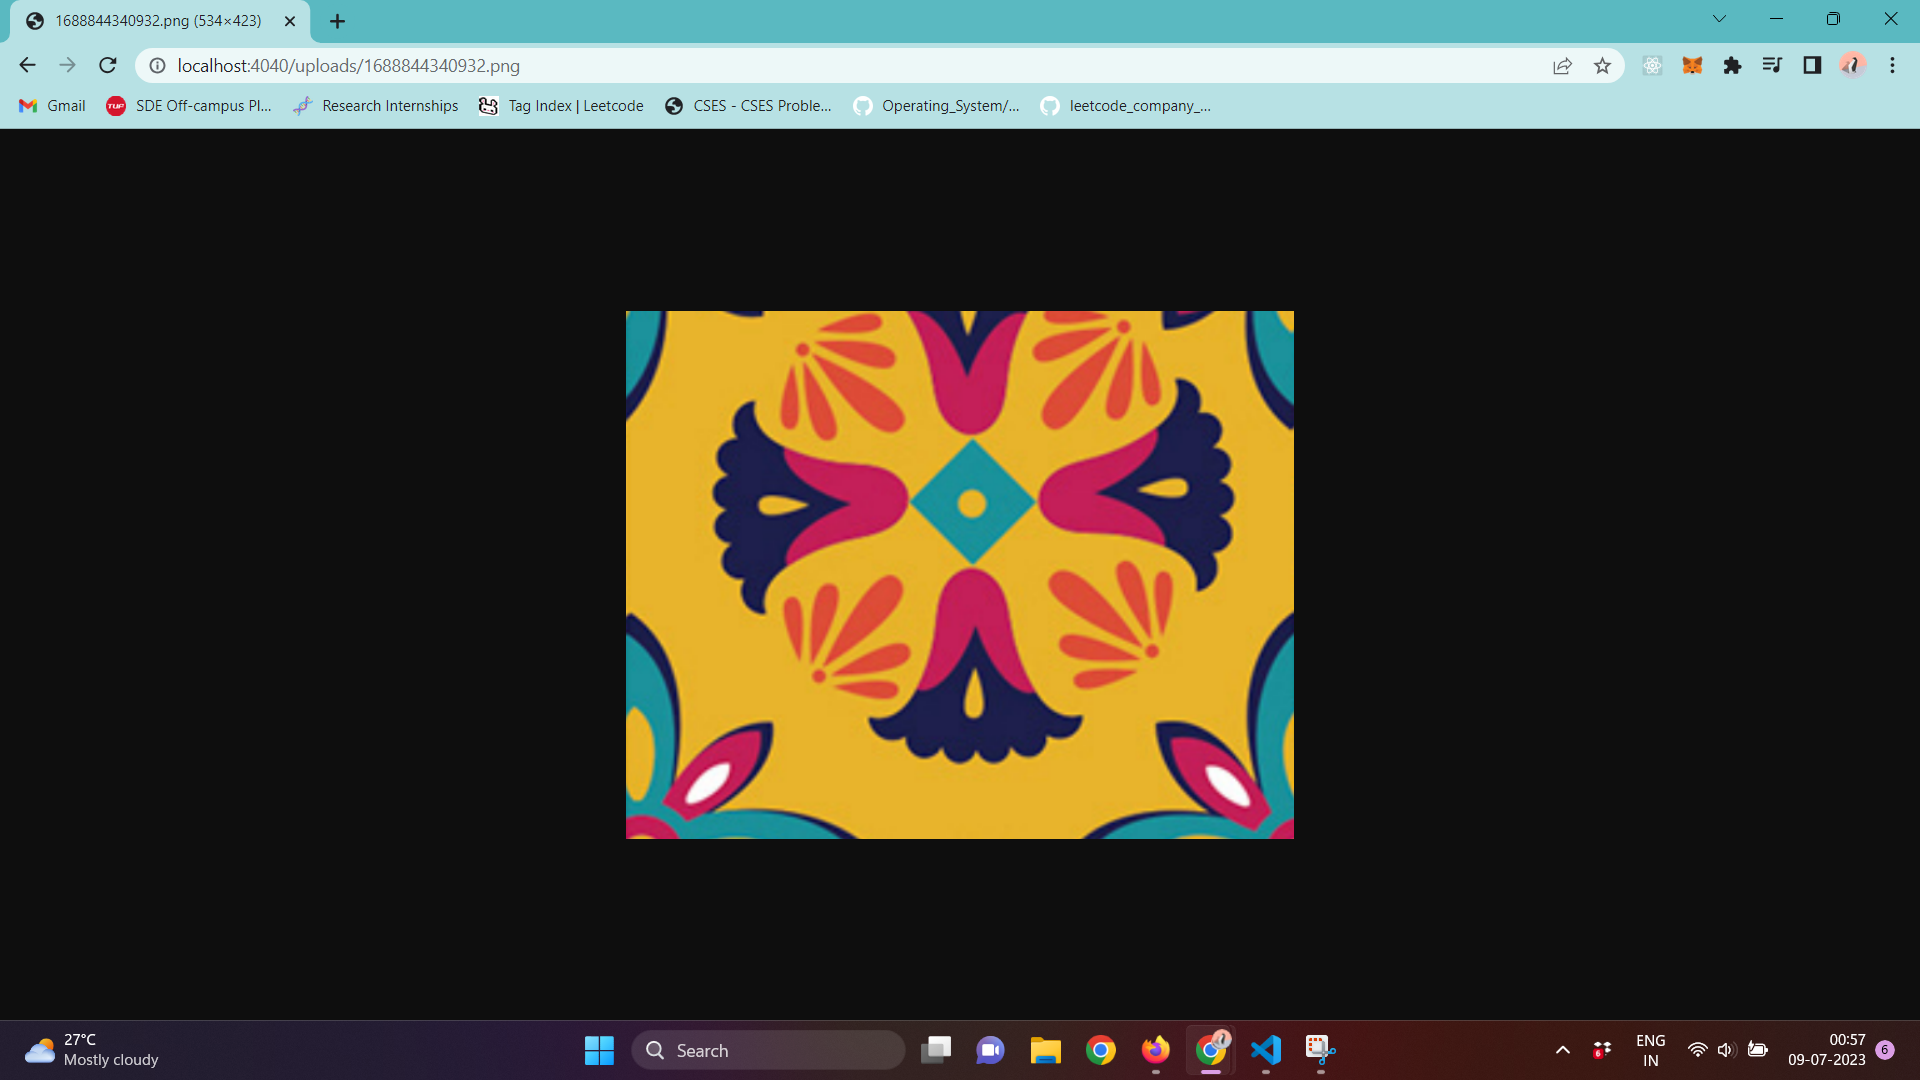The width and height of the screenshot is (1920, 1080).
Task: Click the colorful floral pattern image
Action: click(959, 574)
